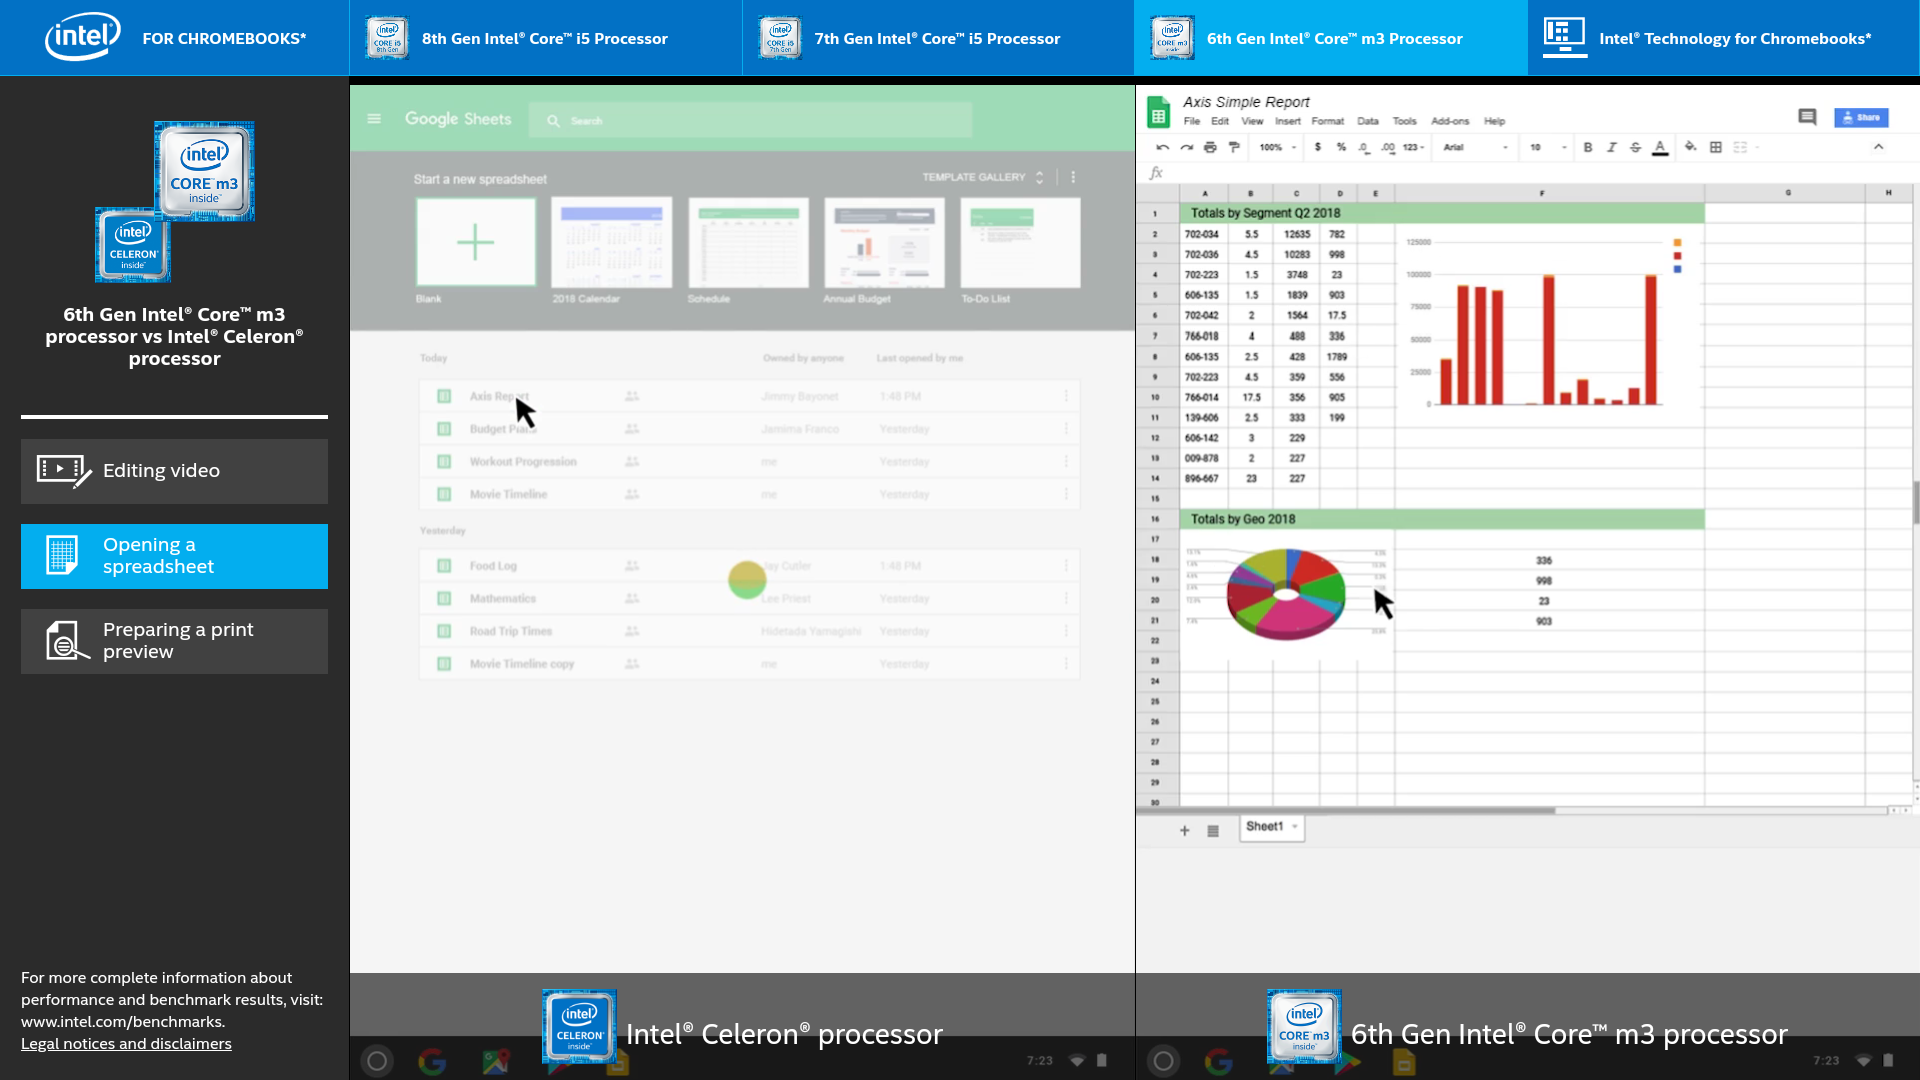The height and width of the screenshot is (1080, 1920).
Task: Select the pie chart under Totals by Geo
Action: point(1286,593)
